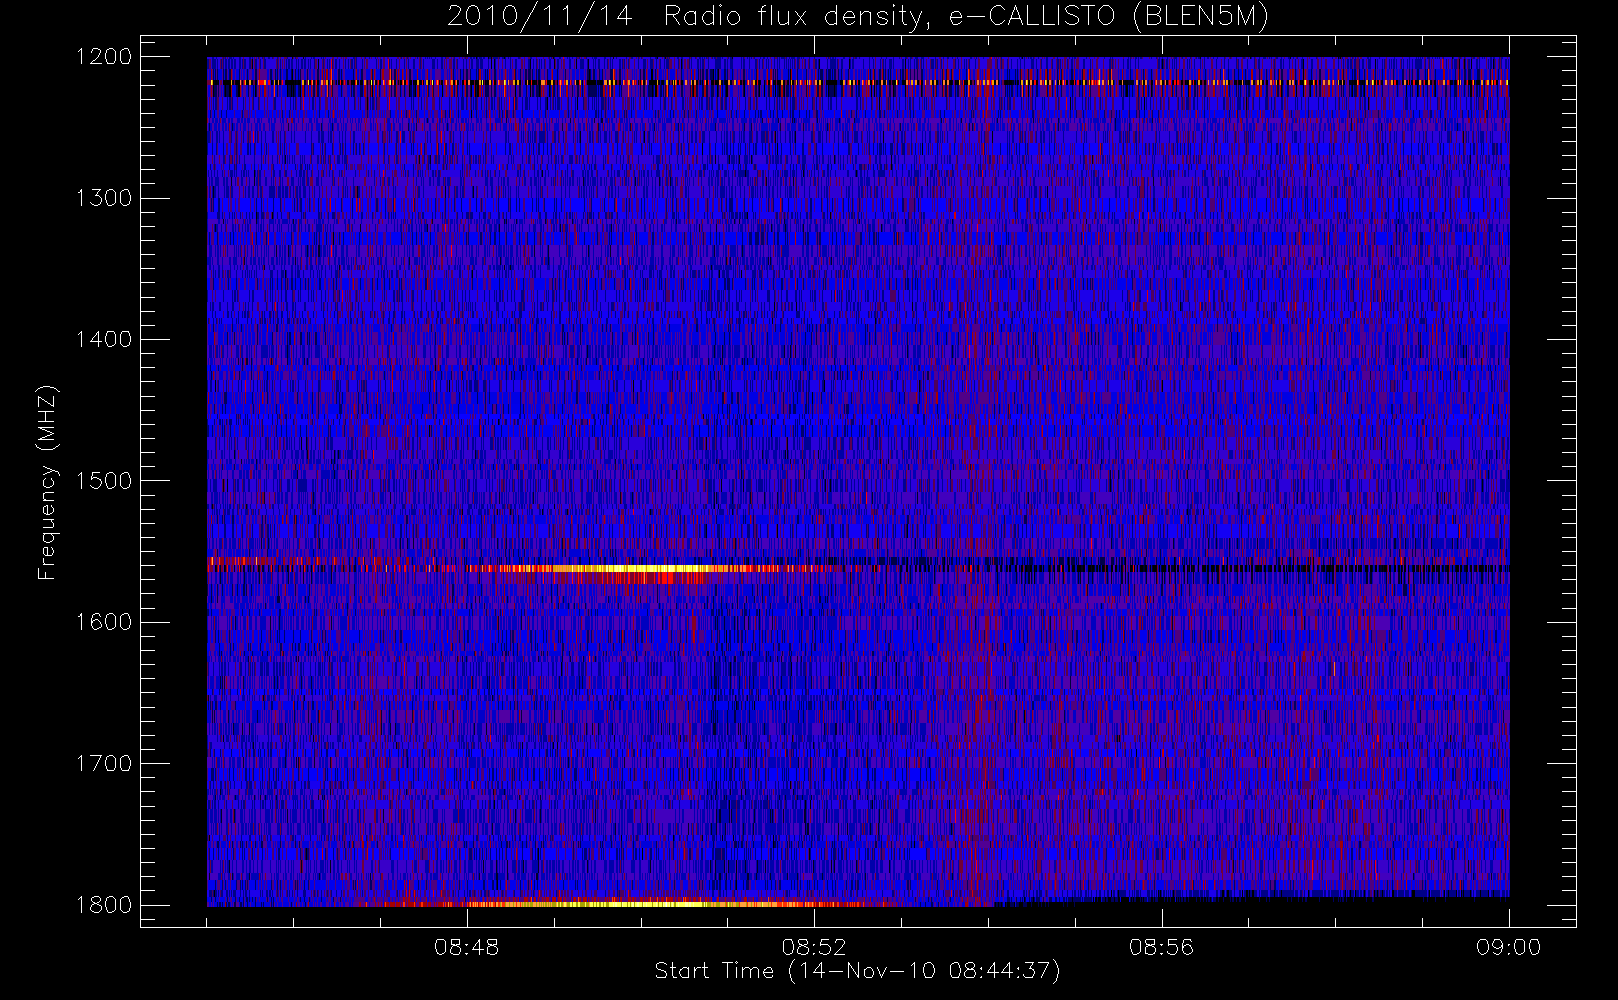Click the 09:00 time tick label

click(x=1508, y=947)
